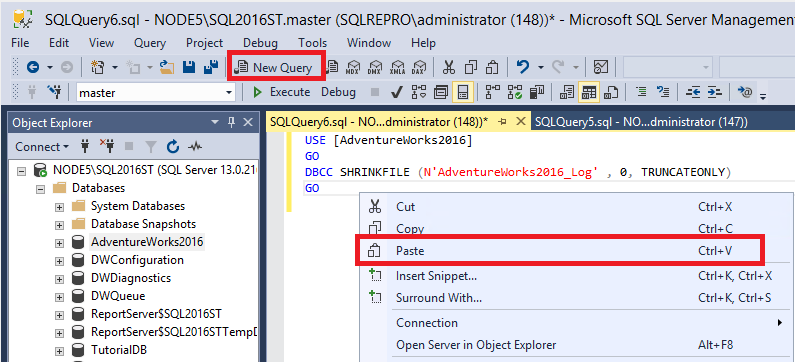Start a new DAX query

419,67
